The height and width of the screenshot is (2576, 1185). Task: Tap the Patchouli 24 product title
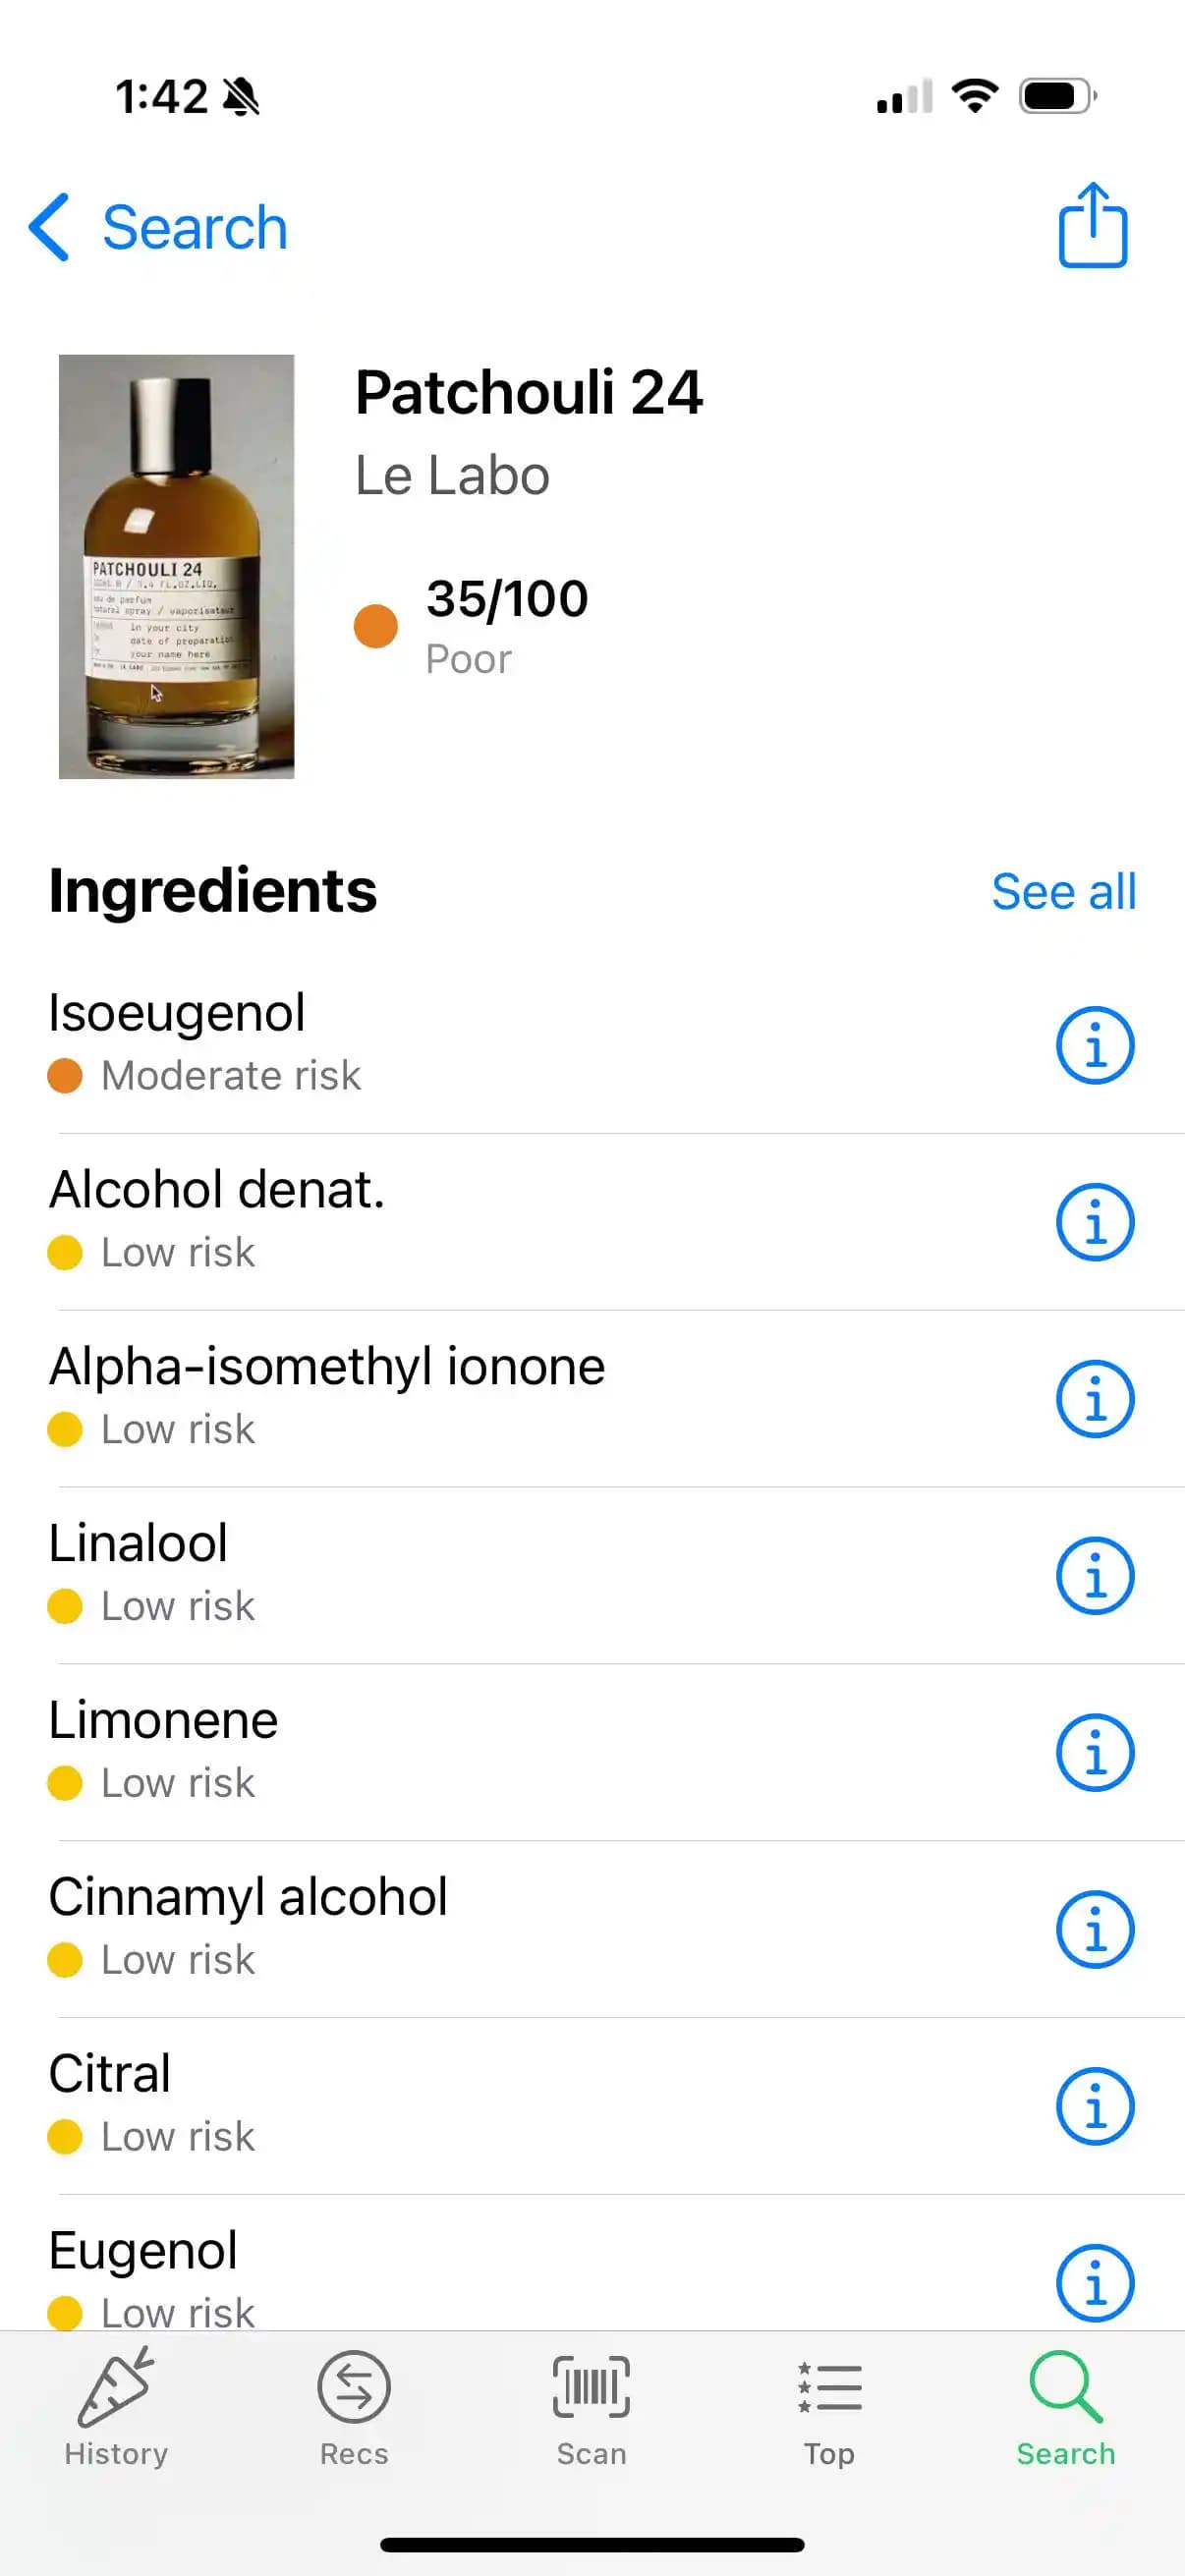pos(529,392)
